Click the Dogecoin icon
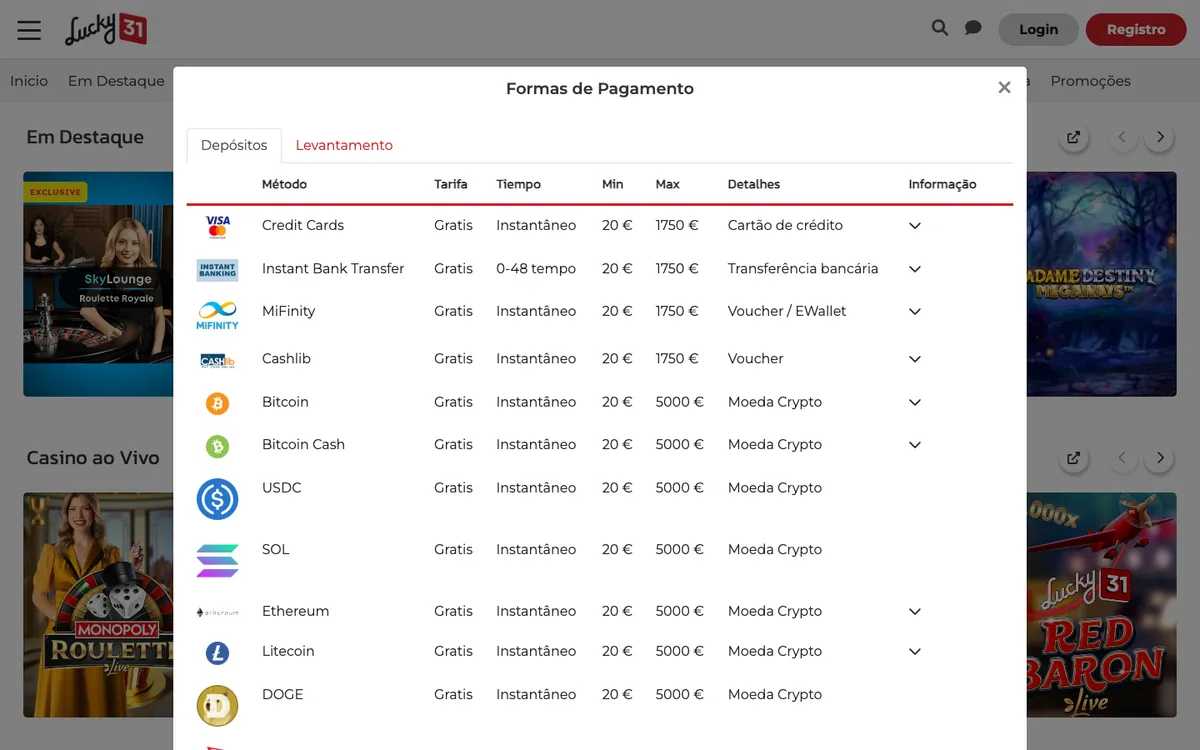 (217, 705)
